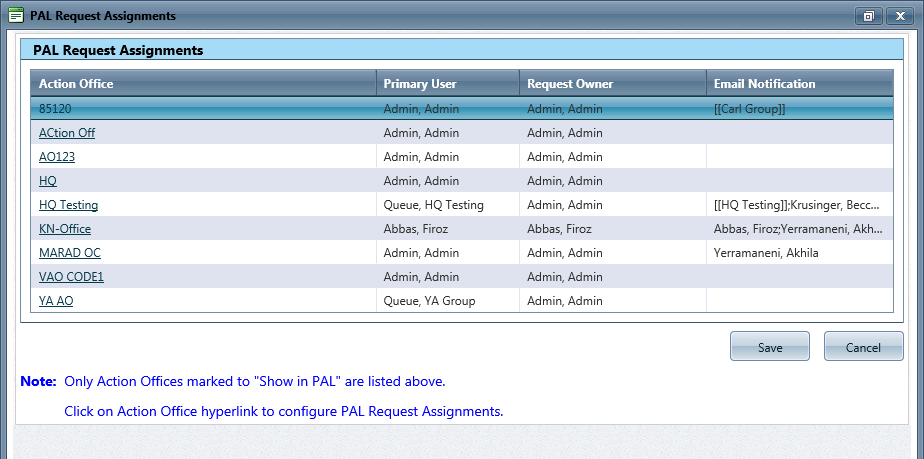Open the VAO CODE1 action office link
The image size is (924, 459).
coord(71,277)
